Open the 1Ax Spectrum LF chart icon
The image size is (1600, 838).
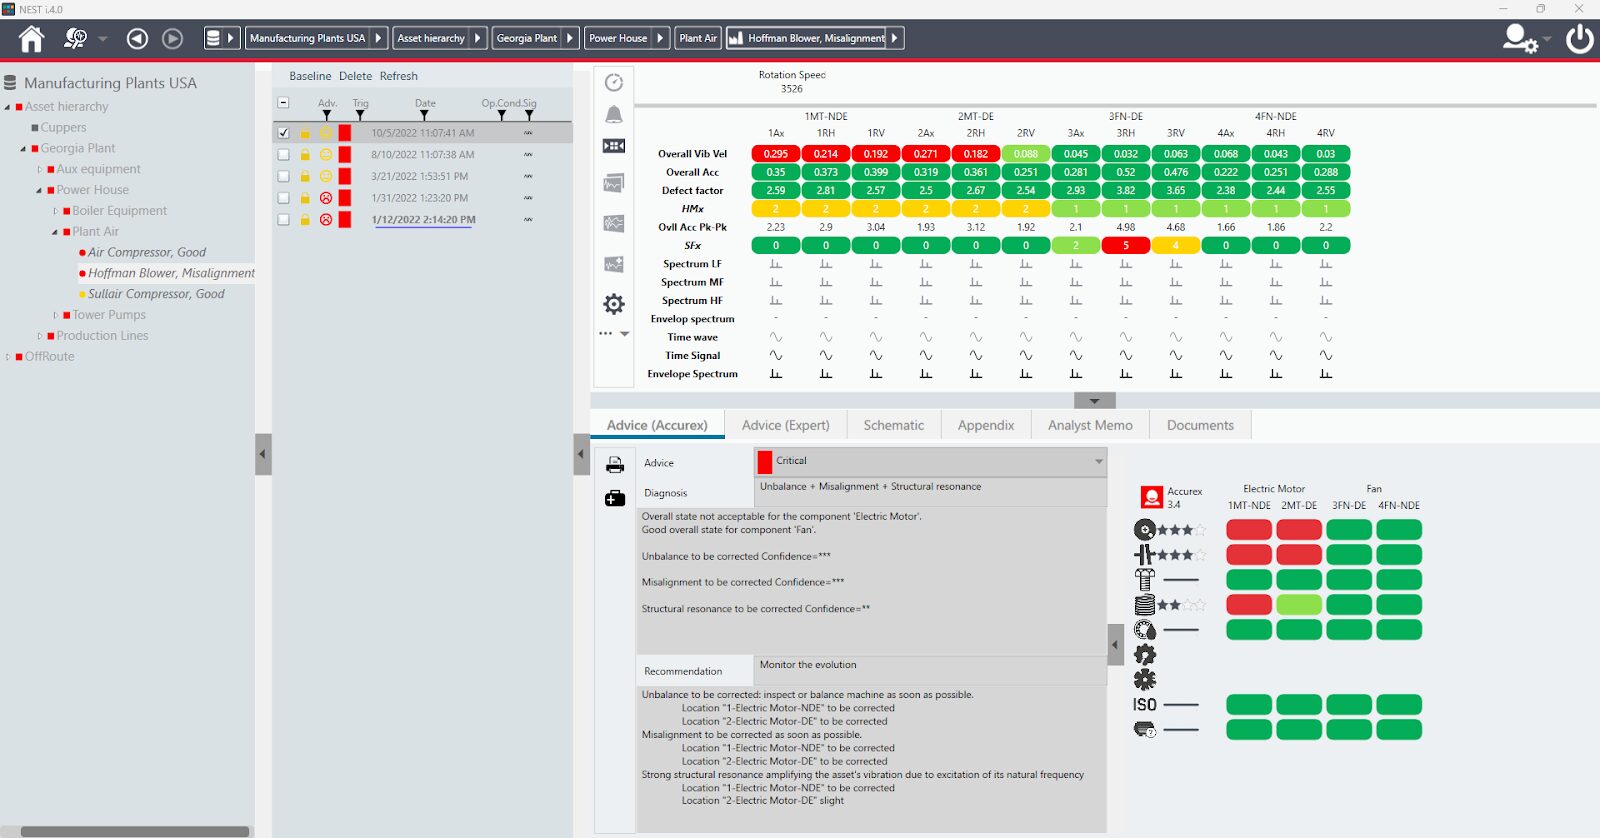[x=775, y=264]
